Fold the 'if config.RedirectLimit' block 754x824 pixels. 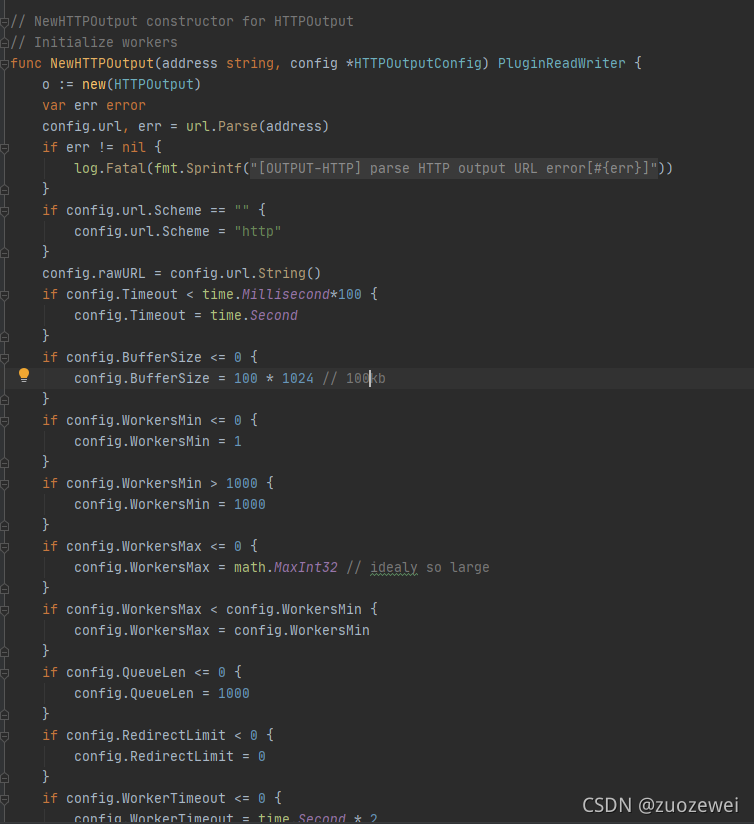pos(4,737)
